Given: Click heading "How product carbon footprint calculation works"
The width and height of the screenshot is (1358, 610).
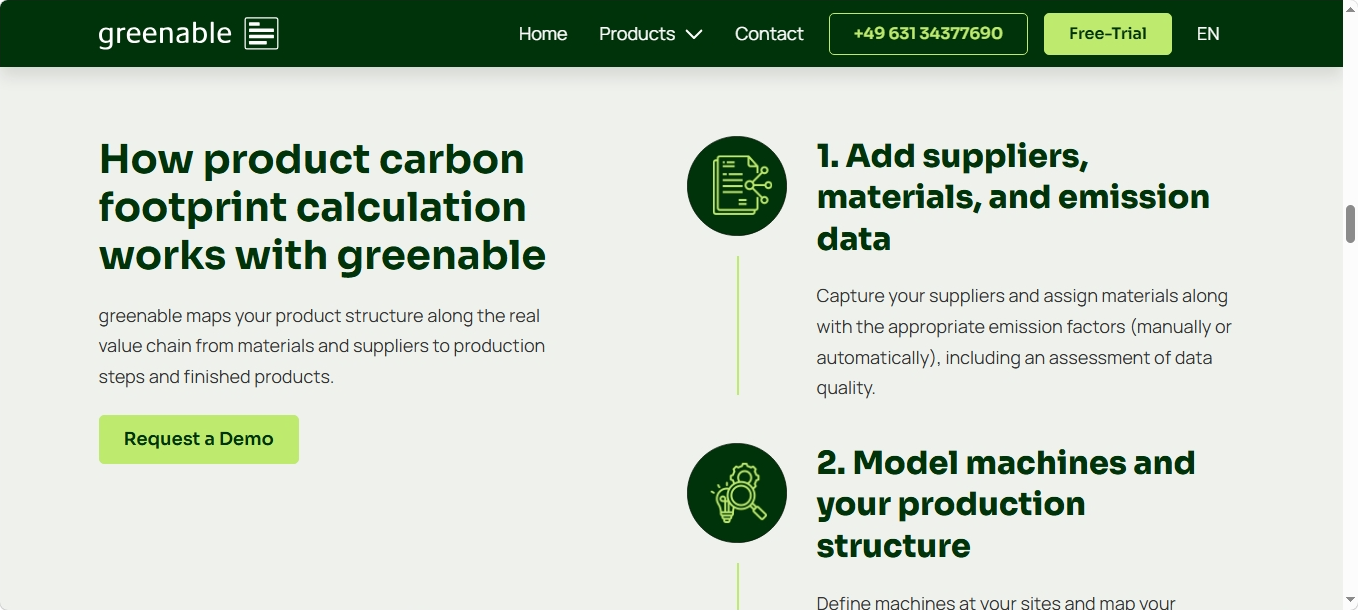Looking at the screenshot, I should pos(322,207).
